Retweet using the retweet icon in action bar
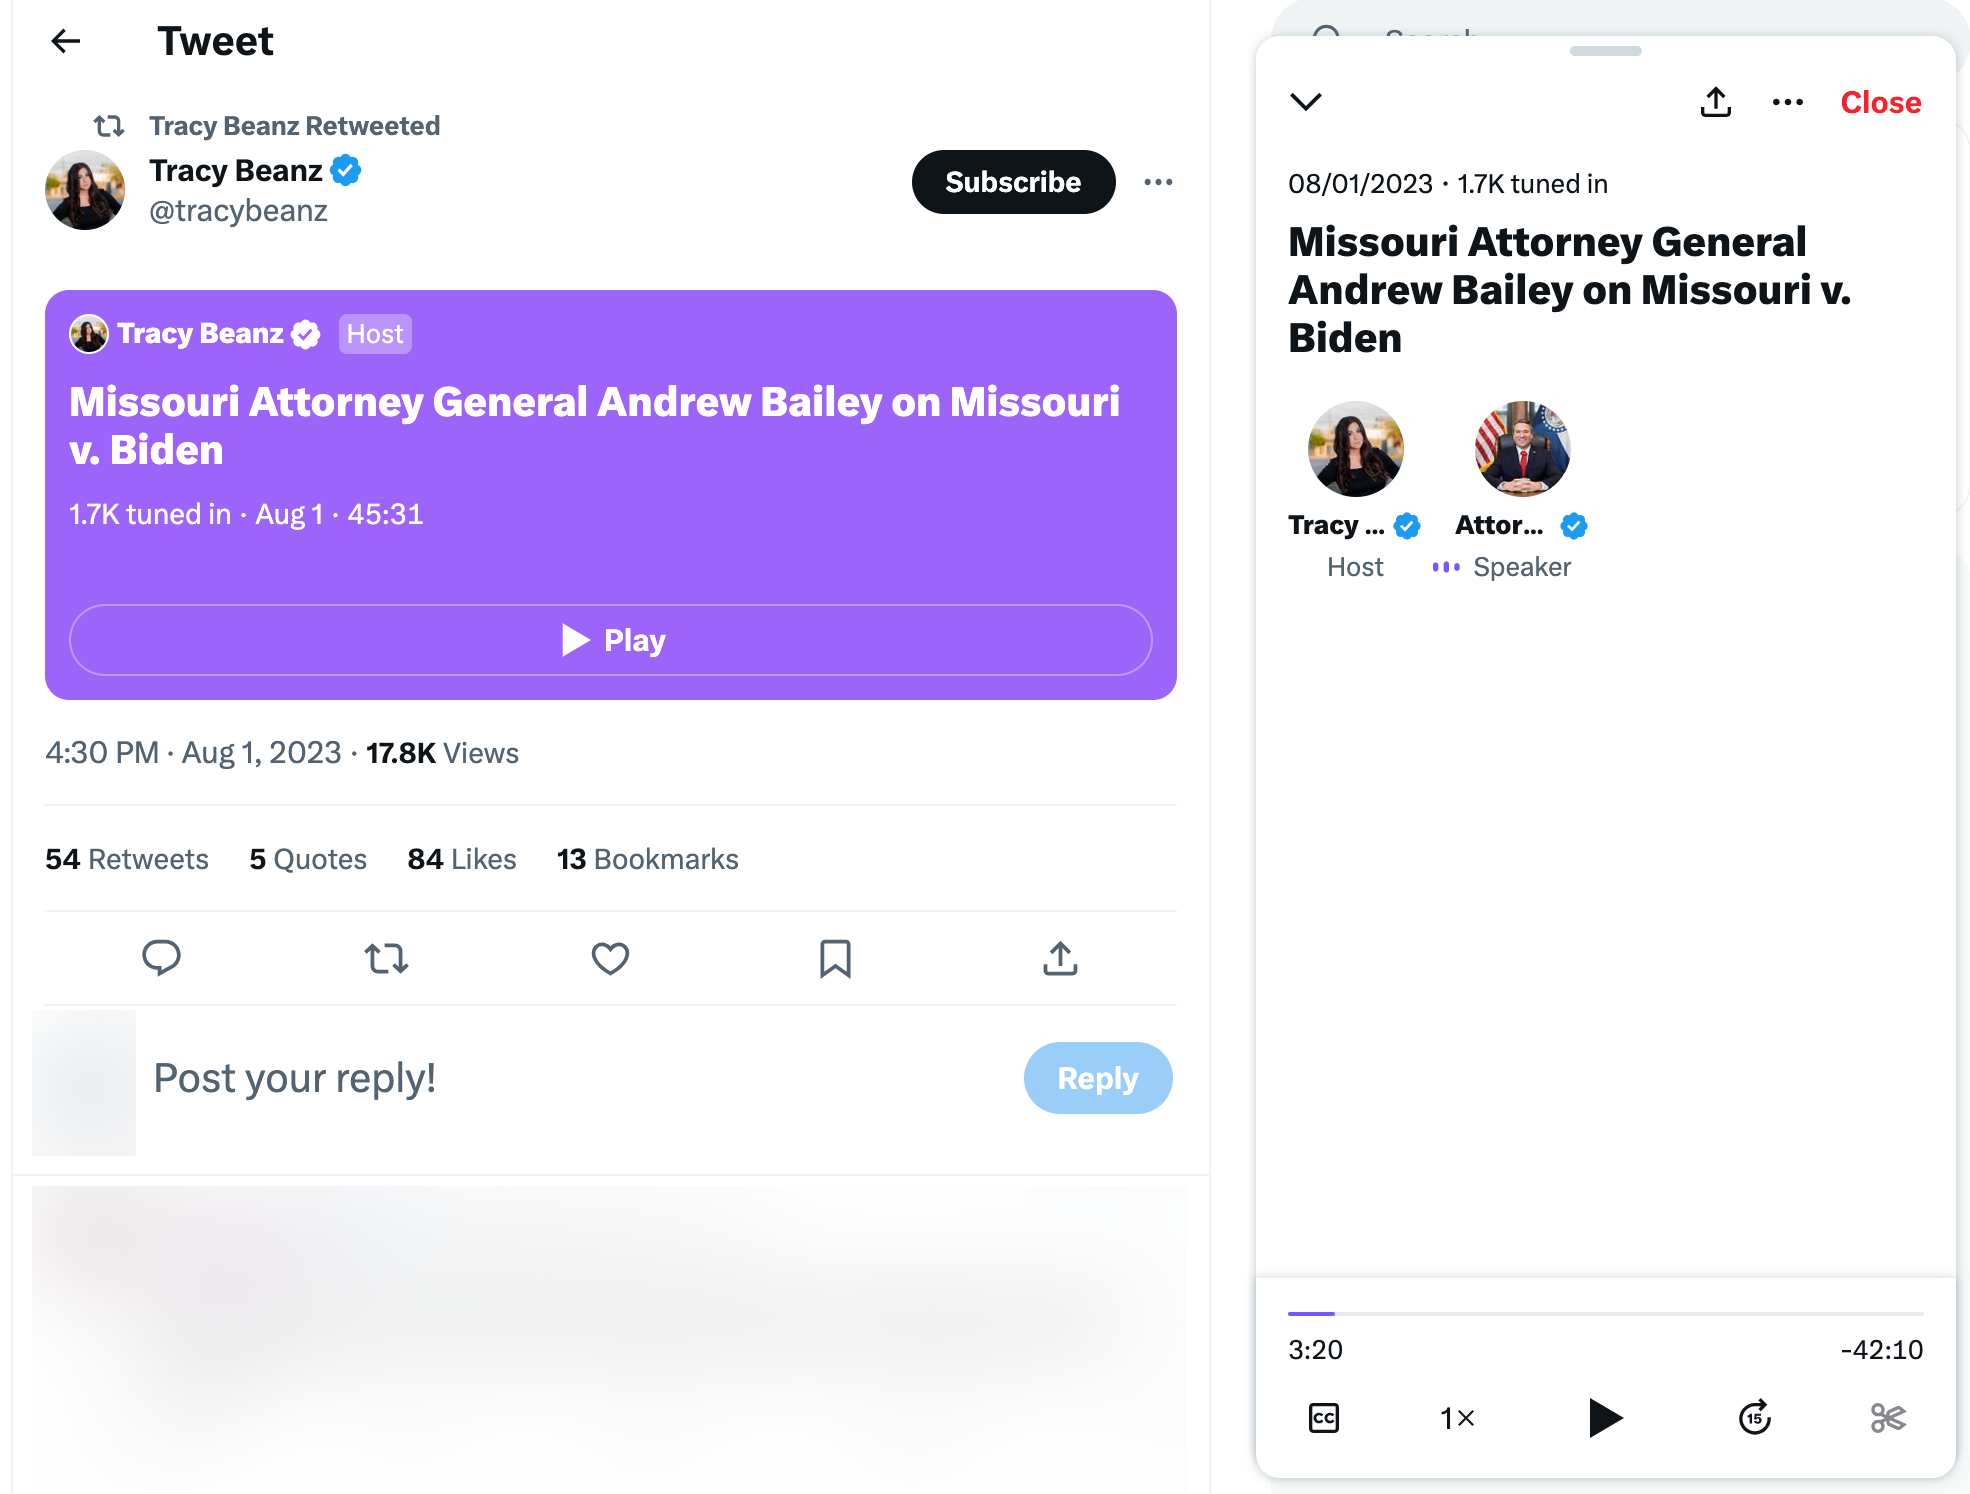 tap(386, 958)
